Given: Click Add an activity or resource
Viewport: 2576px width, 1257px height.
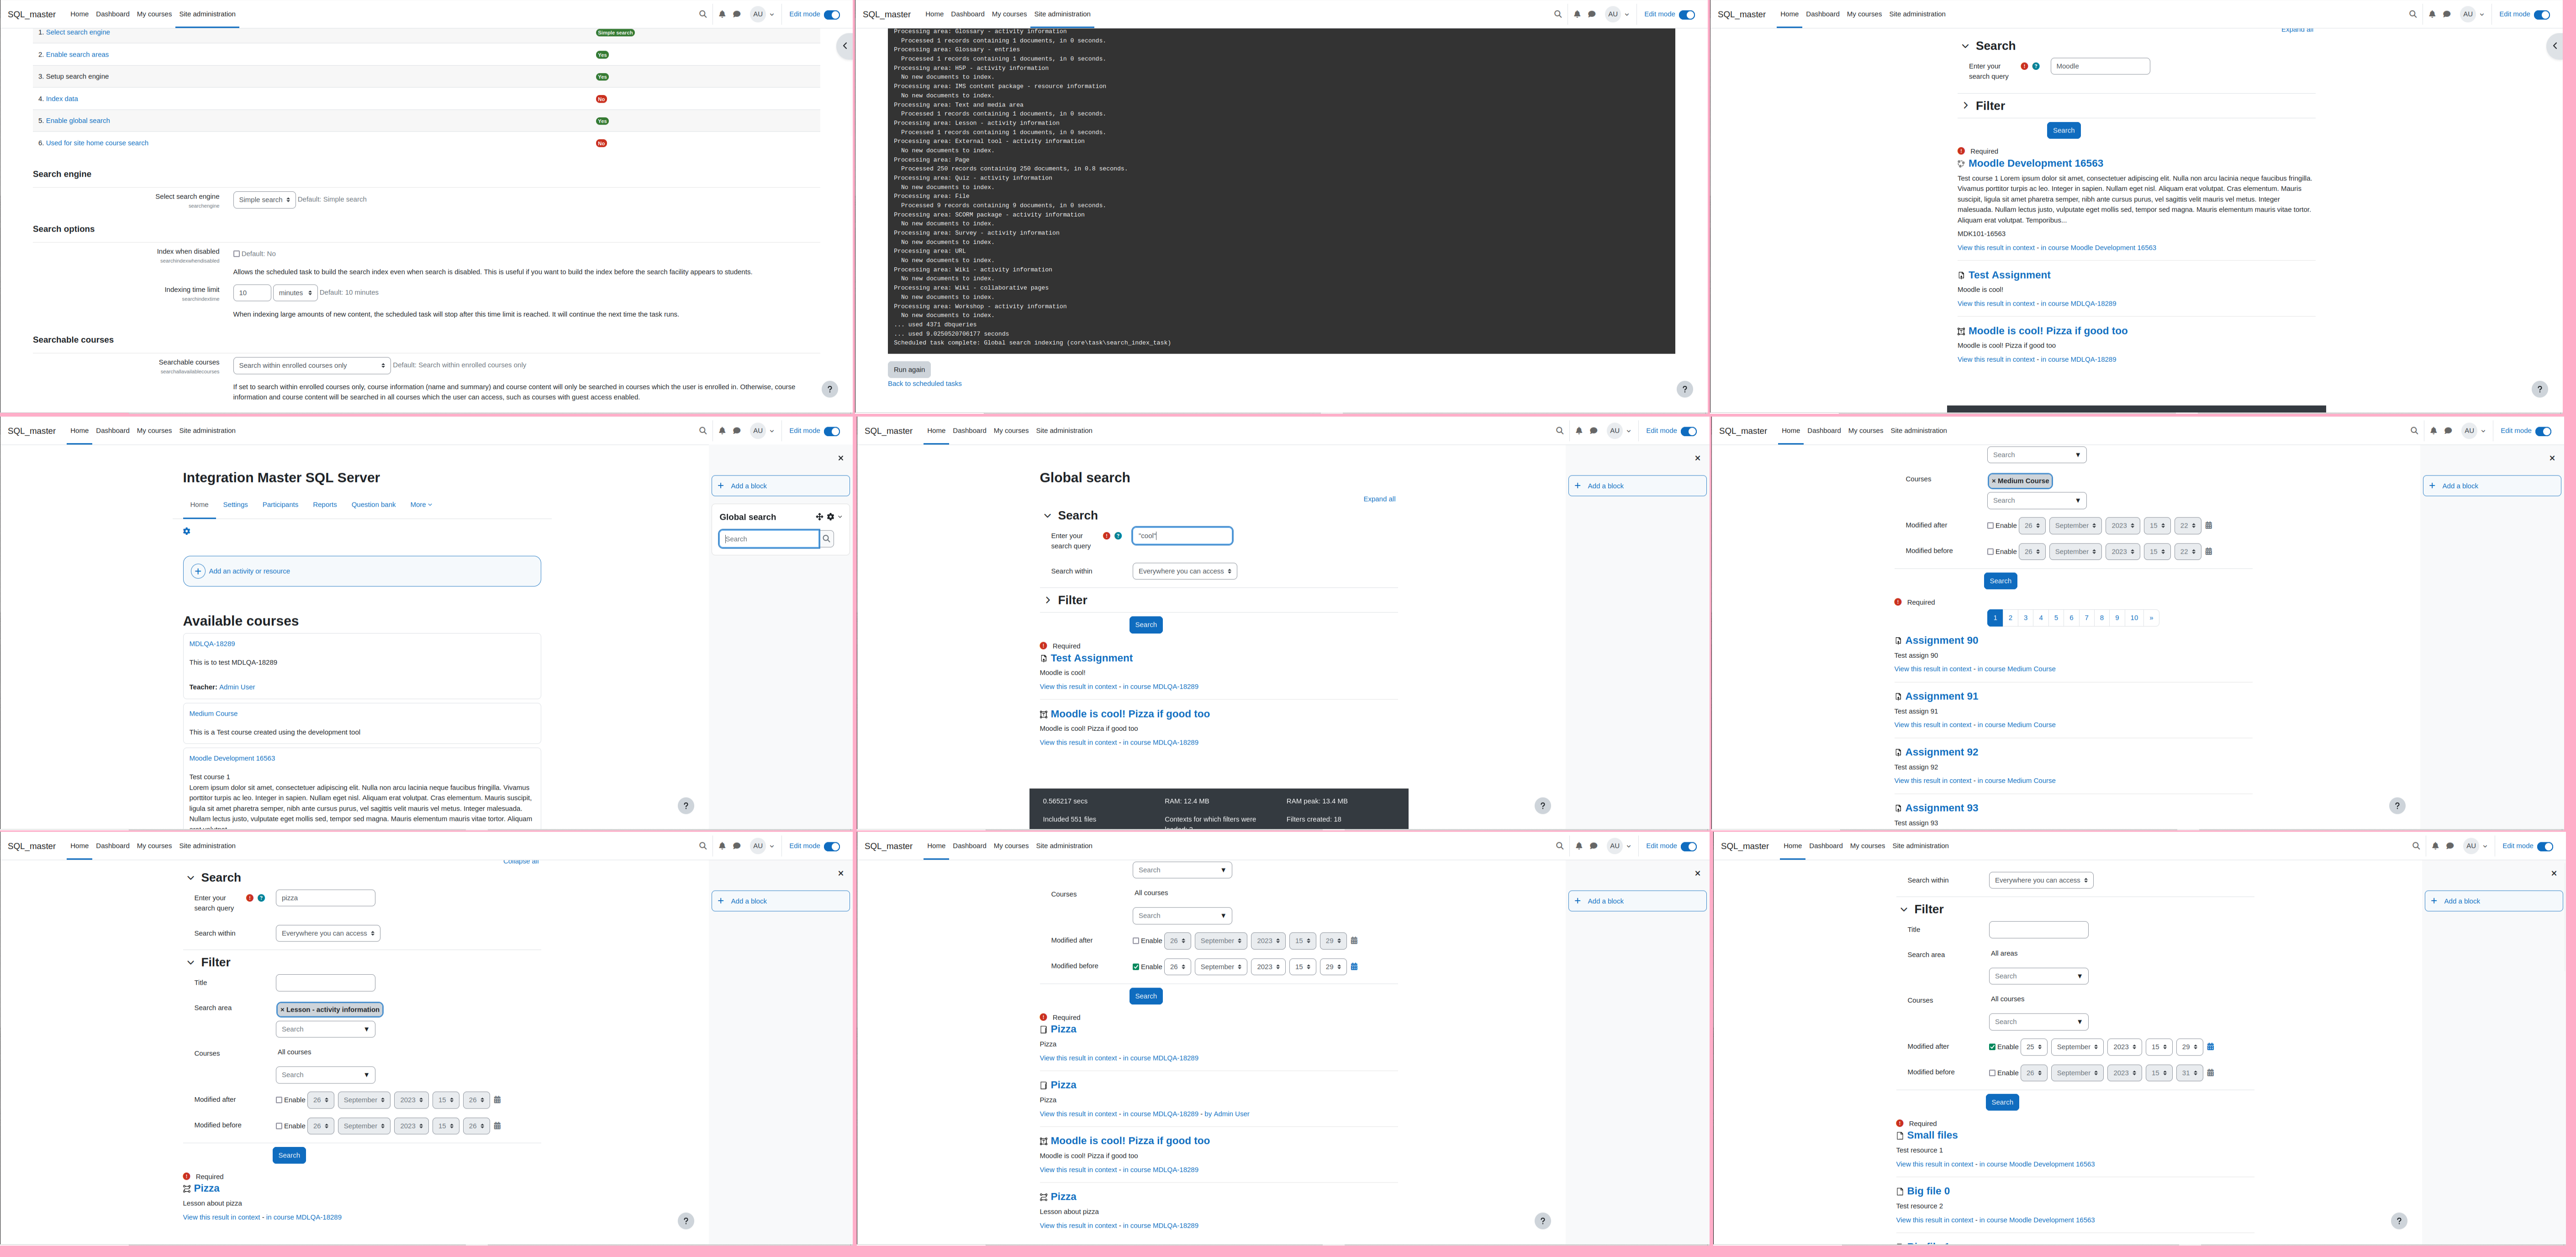Looking at the screenshot, I should pos(362,571).
